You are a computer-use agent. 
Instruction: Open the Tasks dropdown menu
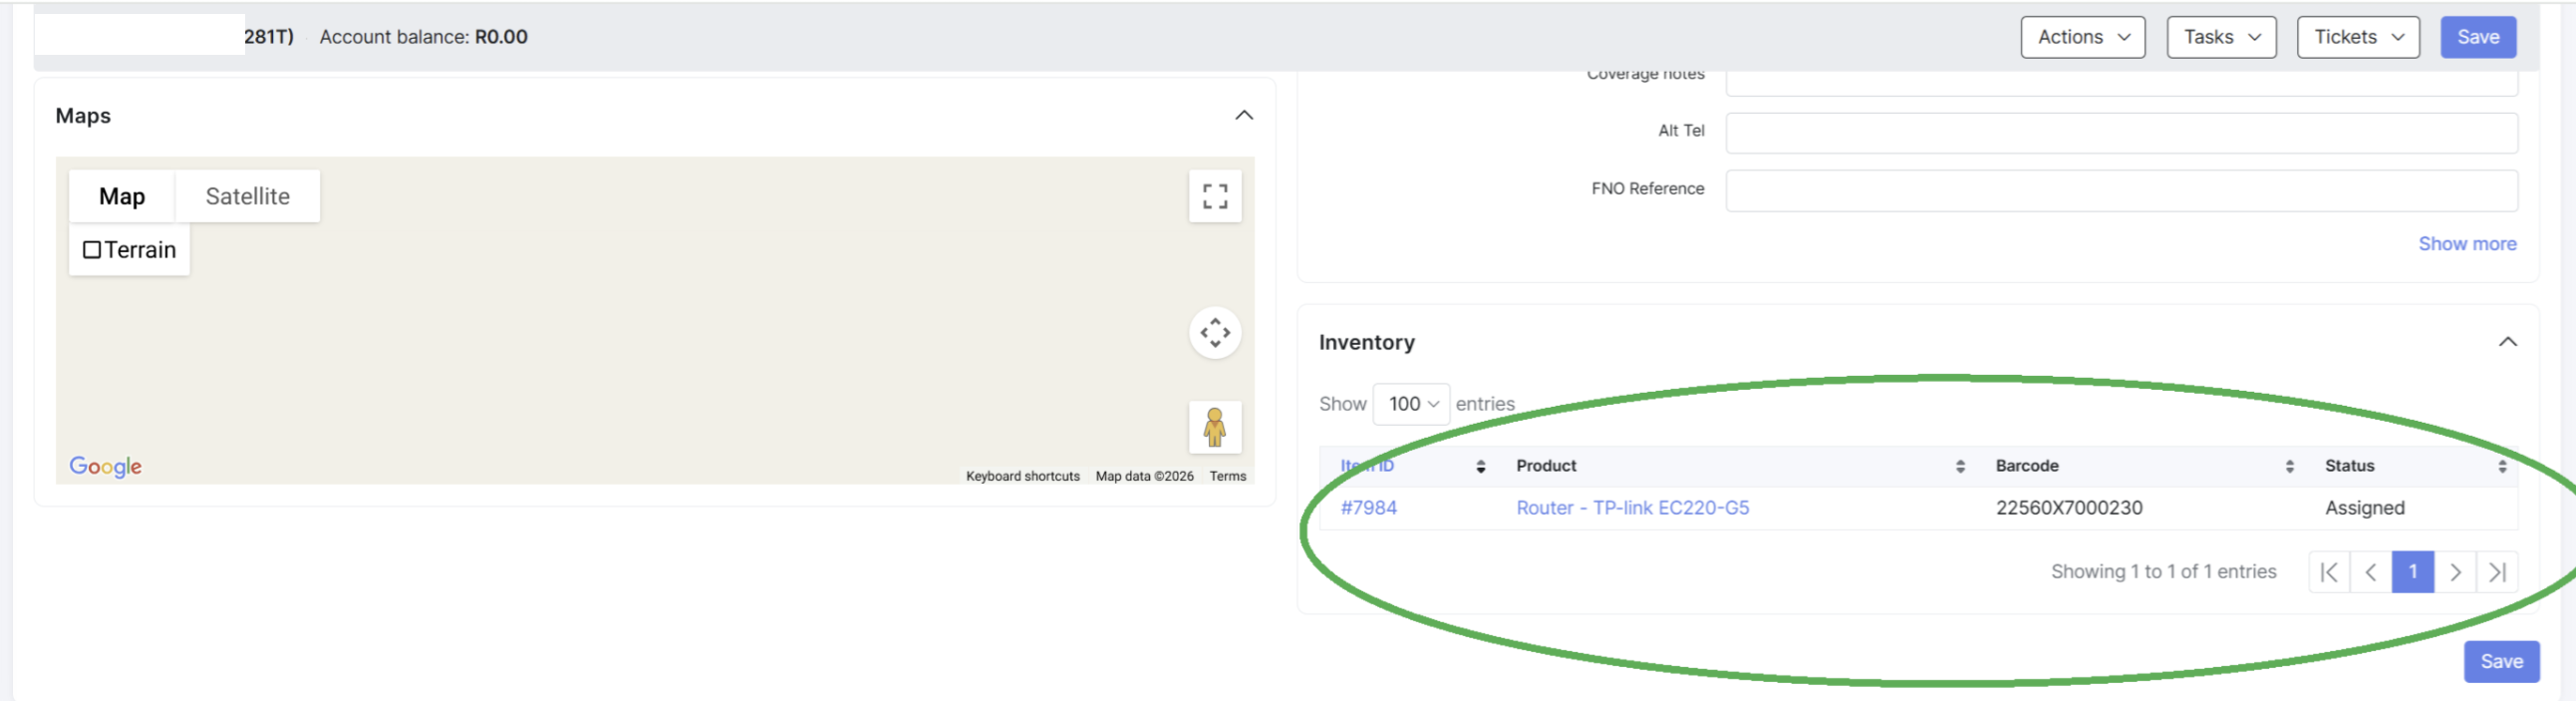click(2220, 37)
